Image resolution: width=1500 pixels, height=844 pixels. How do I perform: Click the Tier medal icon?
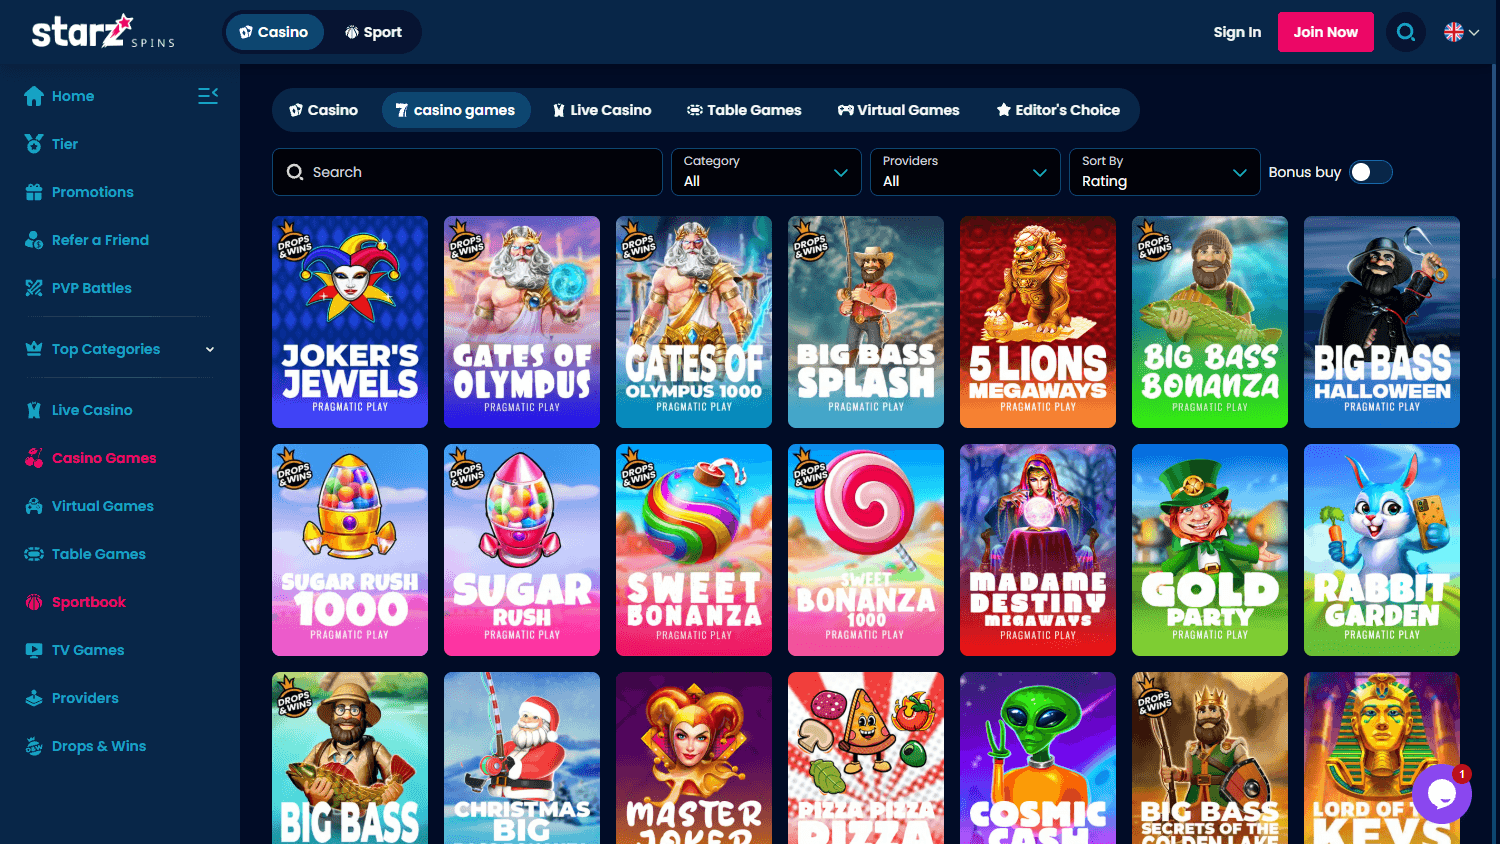tap(34, 144)
